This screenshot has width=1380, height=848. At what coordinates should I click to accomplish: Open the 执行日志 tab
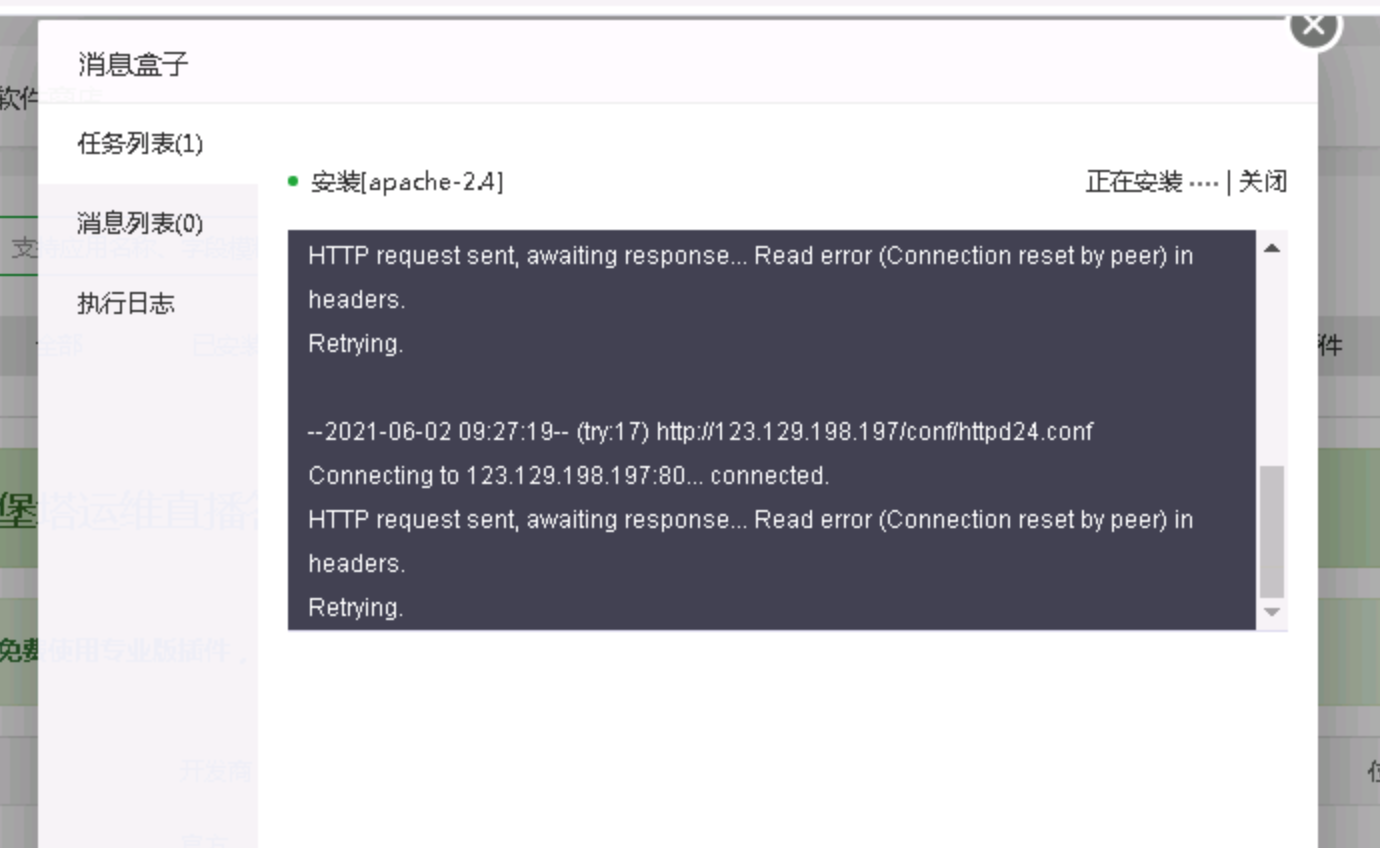pyautogui.click(x=126, y=303)
